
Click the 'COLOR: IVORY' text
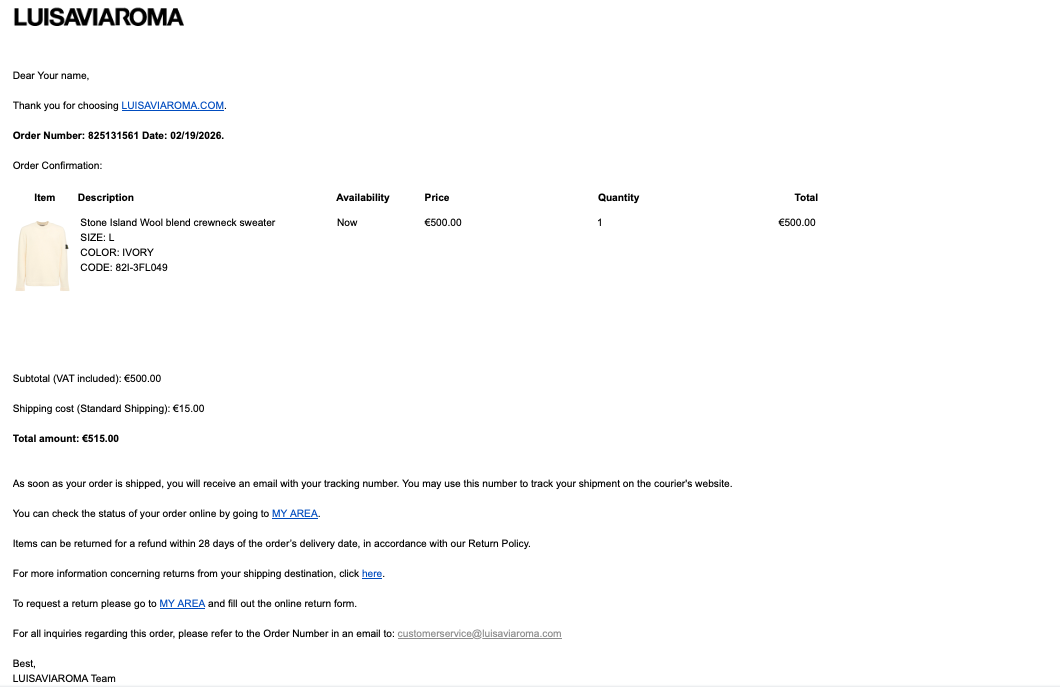117,252
